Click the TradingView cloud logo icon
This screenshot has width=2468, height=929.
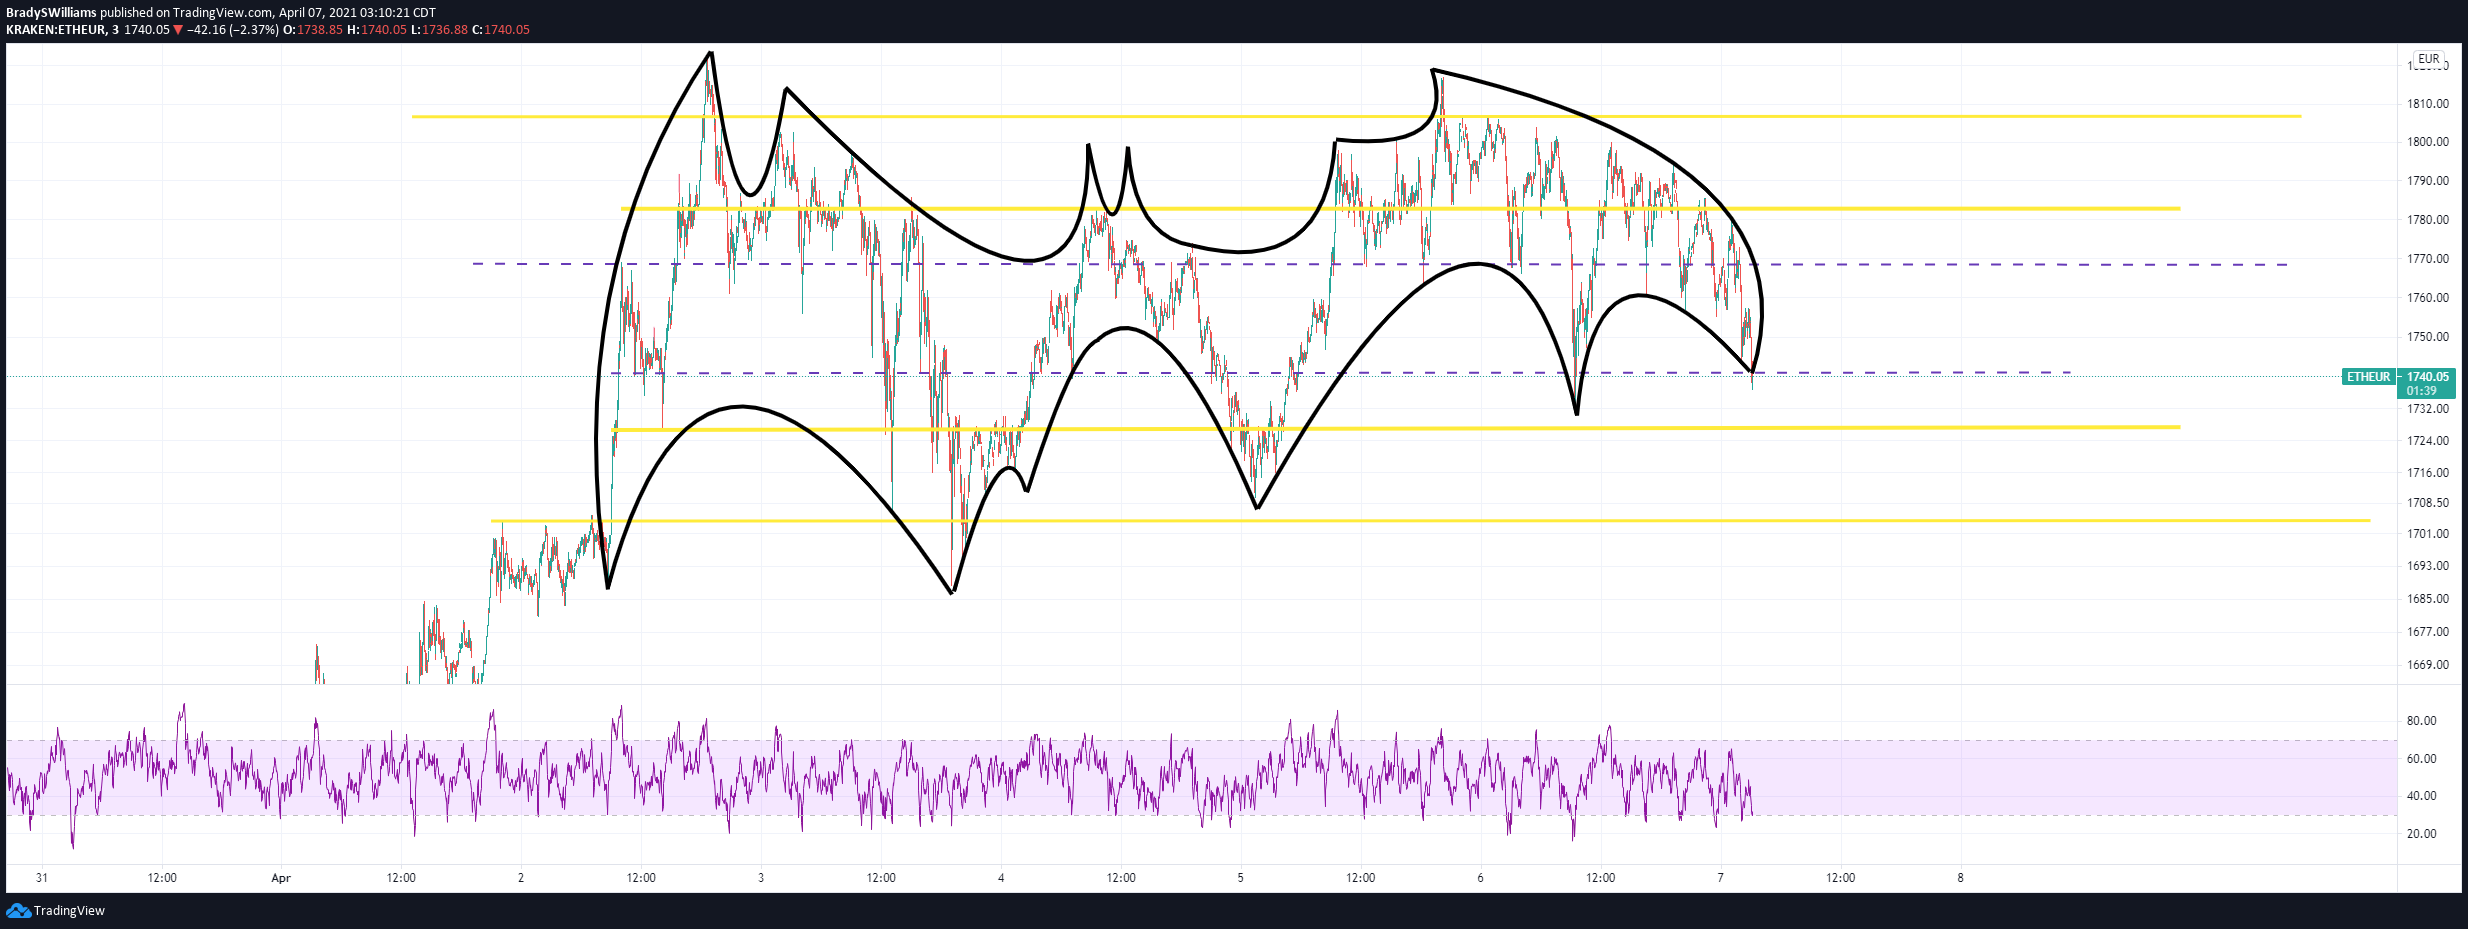pos(18,910)
